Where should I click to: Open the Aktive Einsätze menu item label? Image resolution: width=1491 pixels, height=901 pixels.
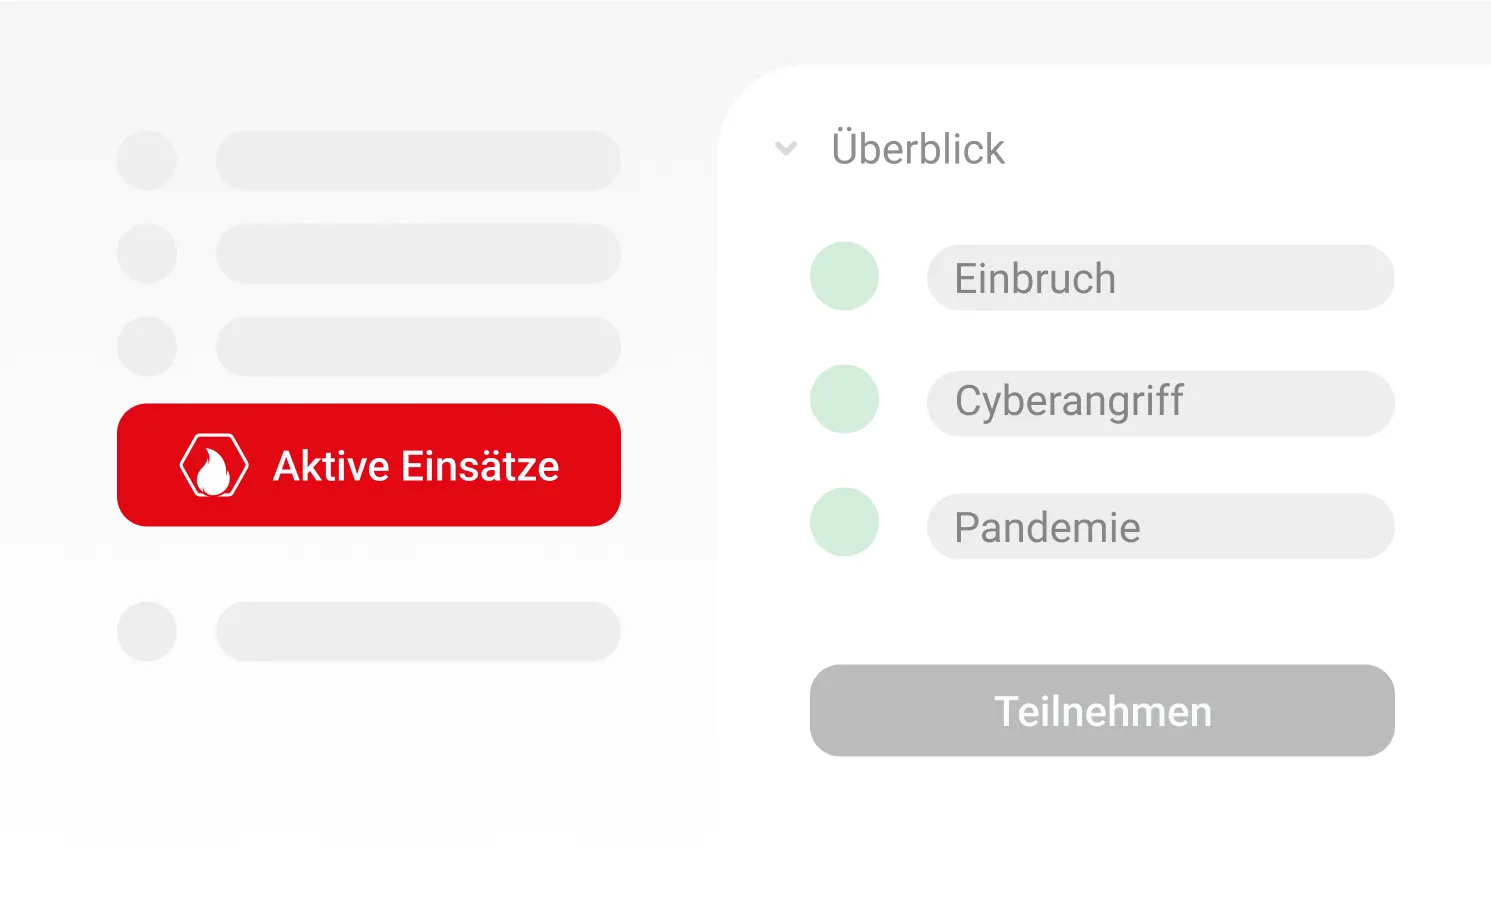[x=416, y=466]
